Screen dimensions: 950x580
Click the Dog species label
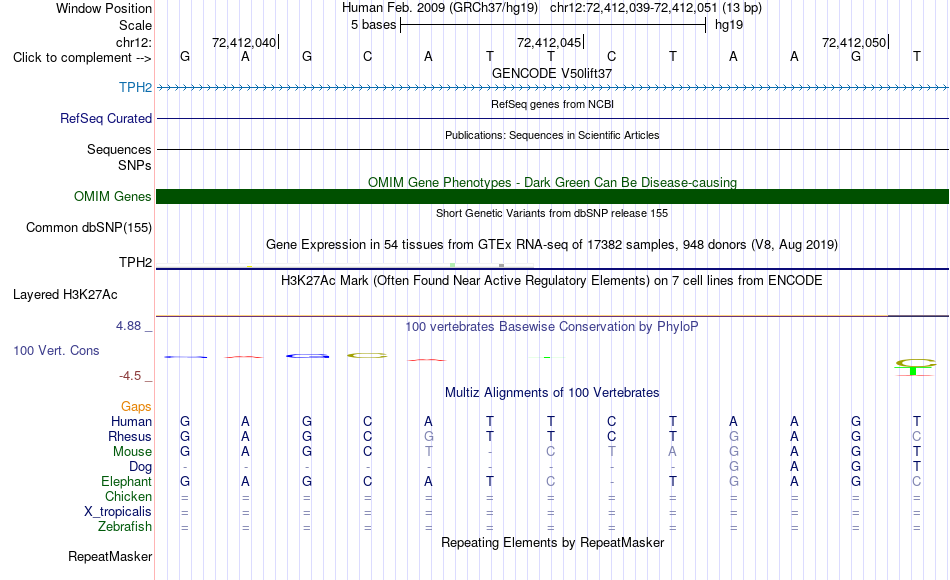[x=140, y=467]
